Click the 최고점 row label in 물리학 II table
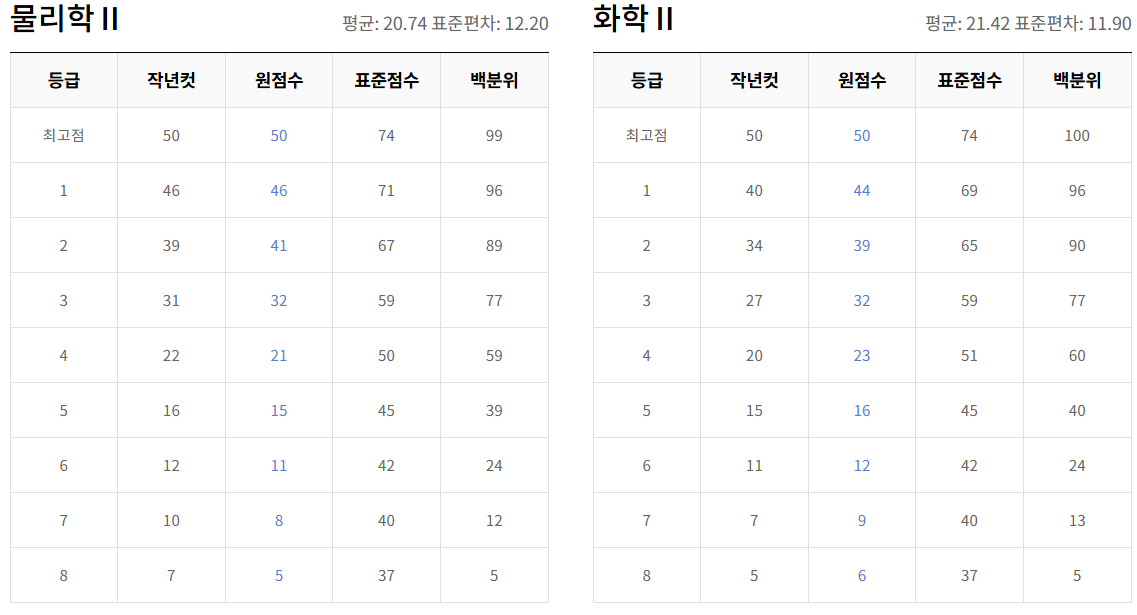1137x615 pixels. pyautogui.click(x=64, y=136)
